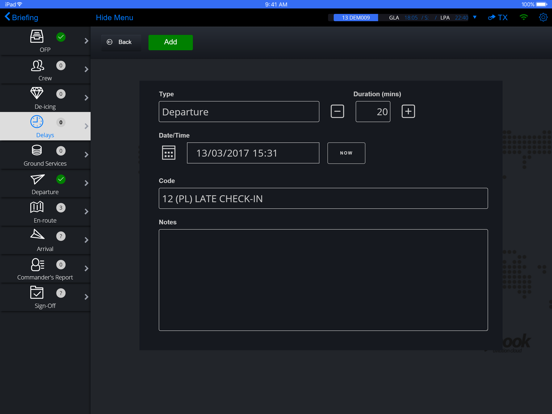Open the settings gear icon
The width and height of the screenshot is (552, 414).
tap(543, 17)
